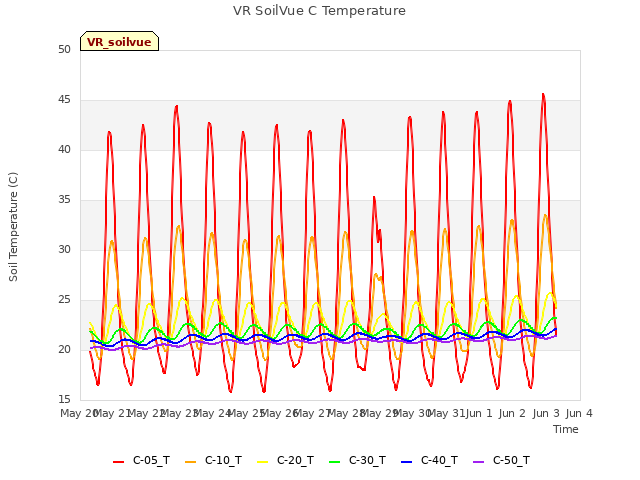Click the Time axis label
The height and width of the screenshot is (480, 640).
566,429
